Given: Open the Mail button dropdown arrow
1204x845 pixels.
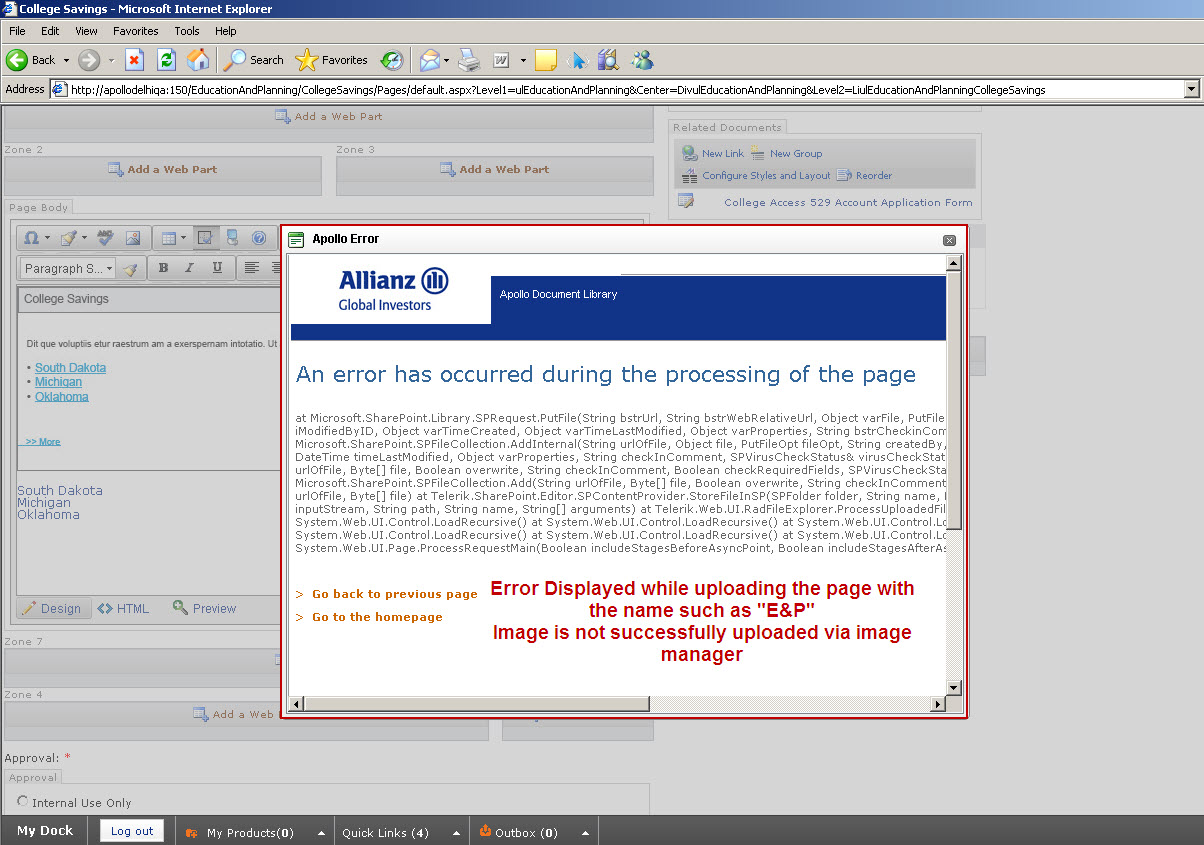Looking at the screenshot, I should click(x=447, y=60).
